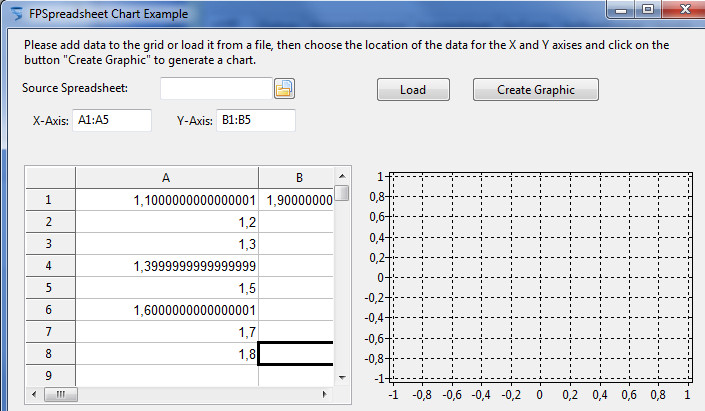The width and height of the screenshot is (705, 411).
Task: Click the horizontal scrollbar thumb
Action: click(61, 394)
